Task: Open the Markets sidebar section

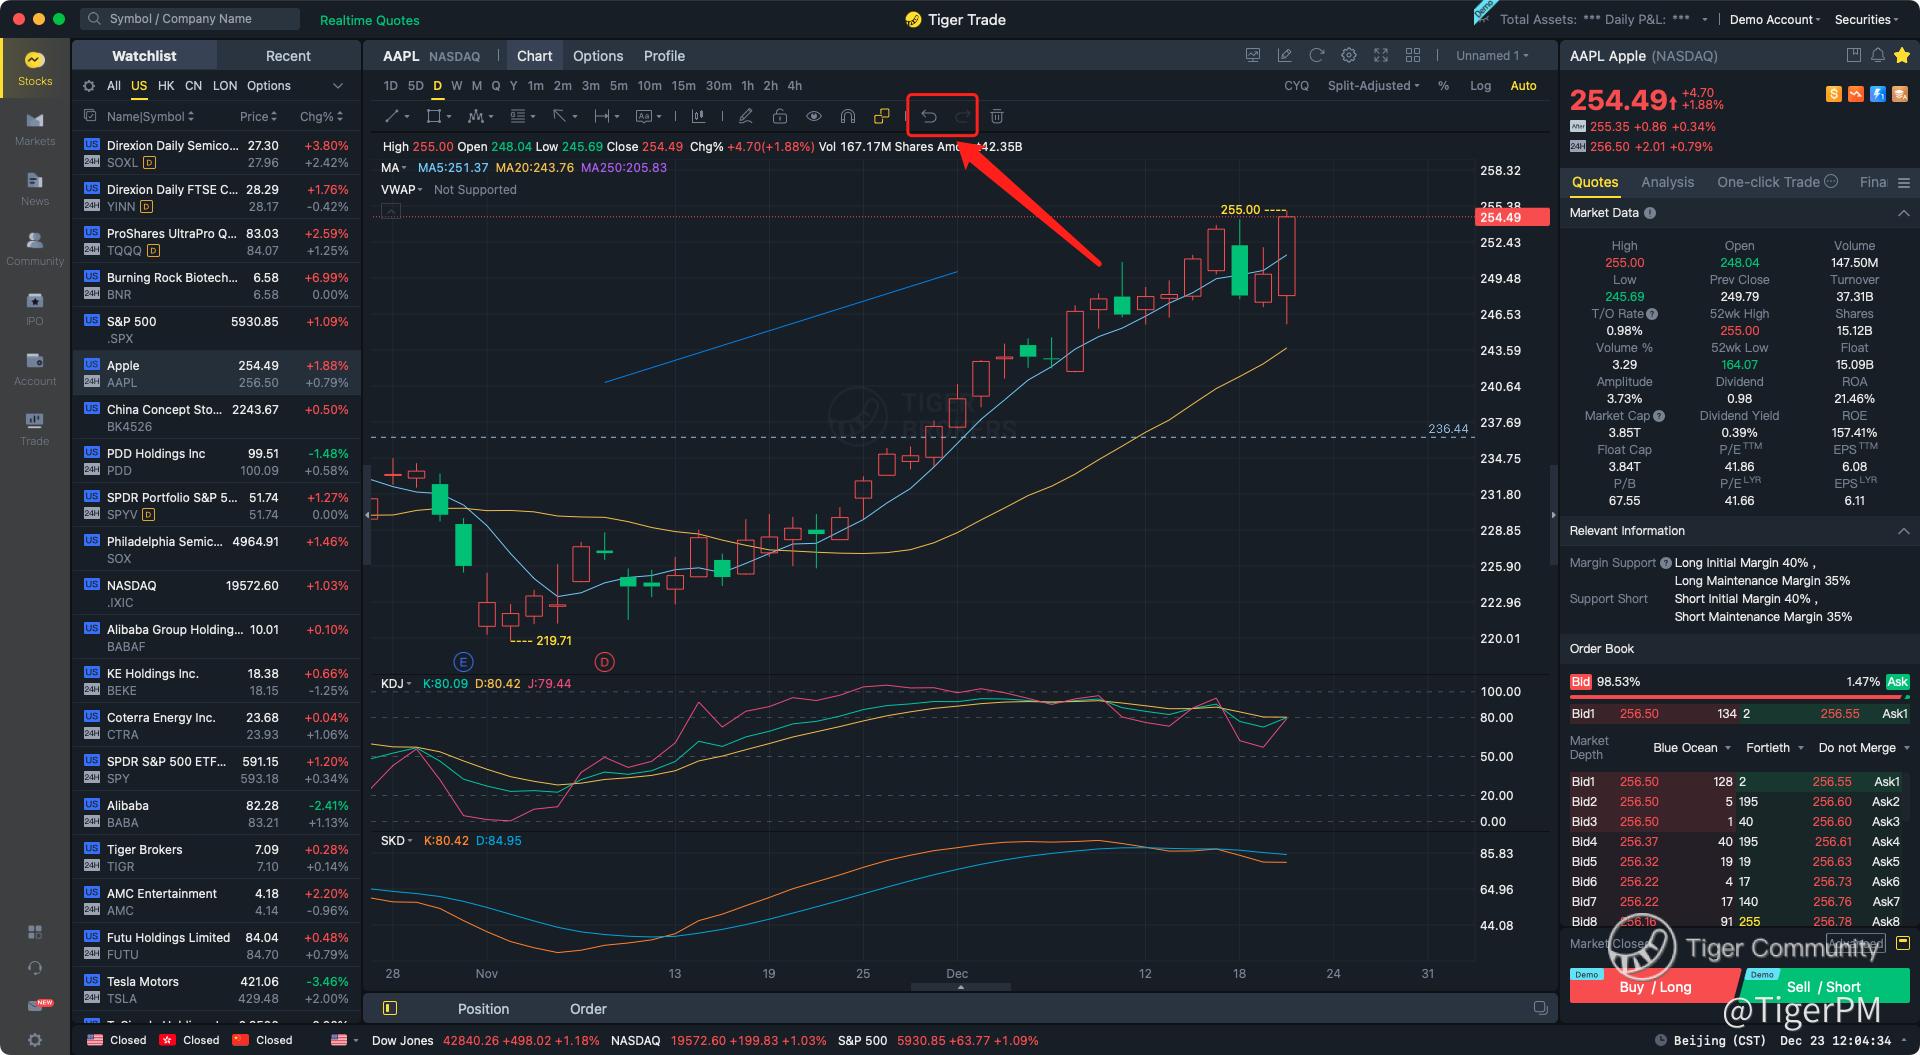Action: [x=35, y=129]
